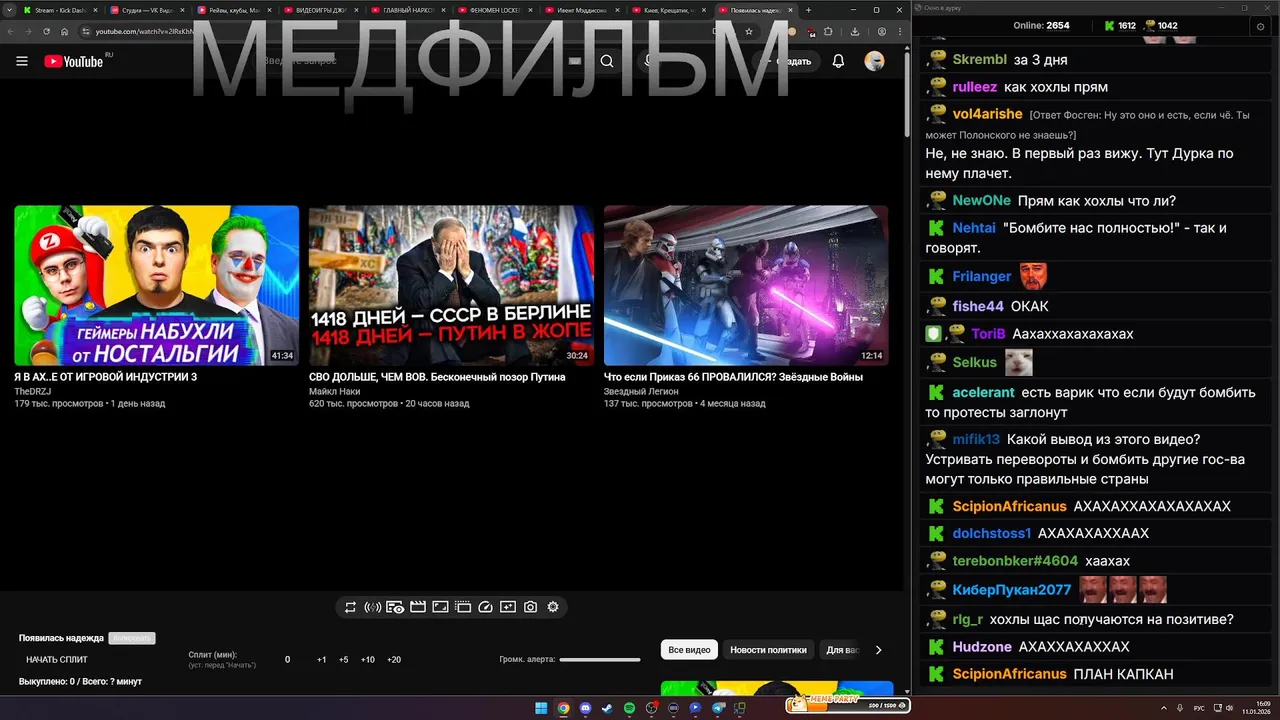Screen dimensions: 1280x720
Task: Click the rectangle frame icon in player toolbar
Action: click(440, 607)
